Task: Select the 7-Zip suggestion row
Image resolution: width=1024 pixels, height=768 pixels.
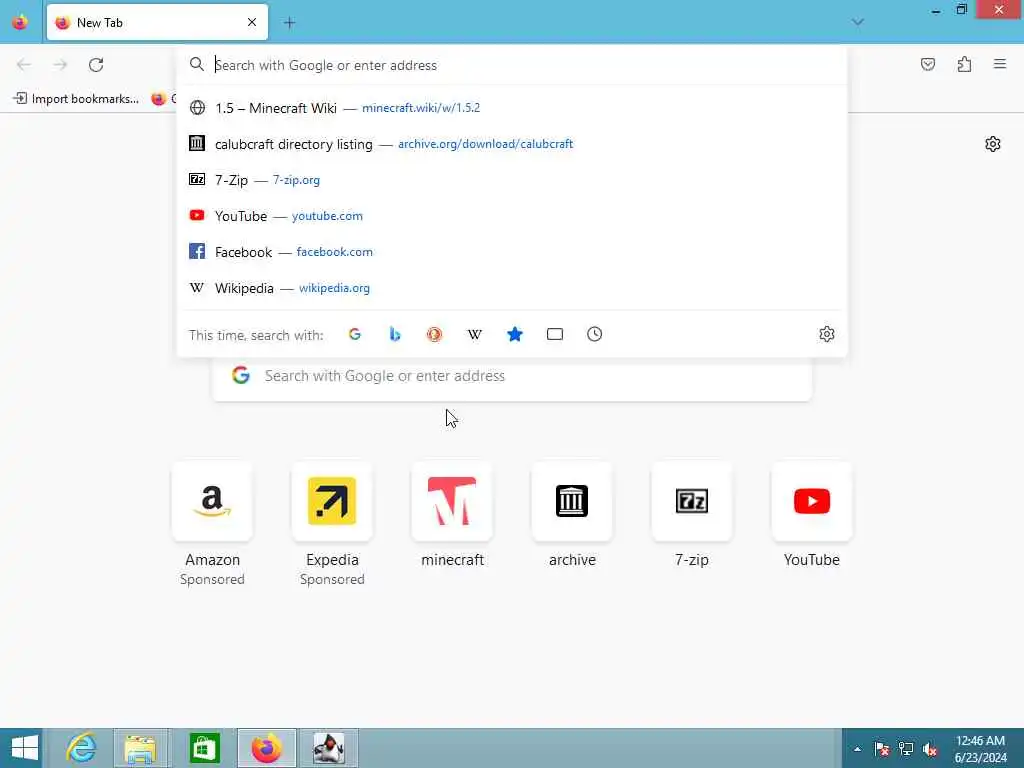Action: coord(512,180)
